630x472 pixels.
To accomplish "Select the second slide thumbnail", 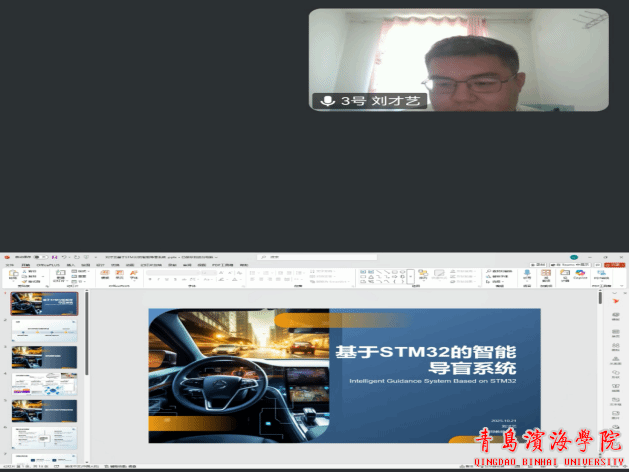I will tap(44, 329).
